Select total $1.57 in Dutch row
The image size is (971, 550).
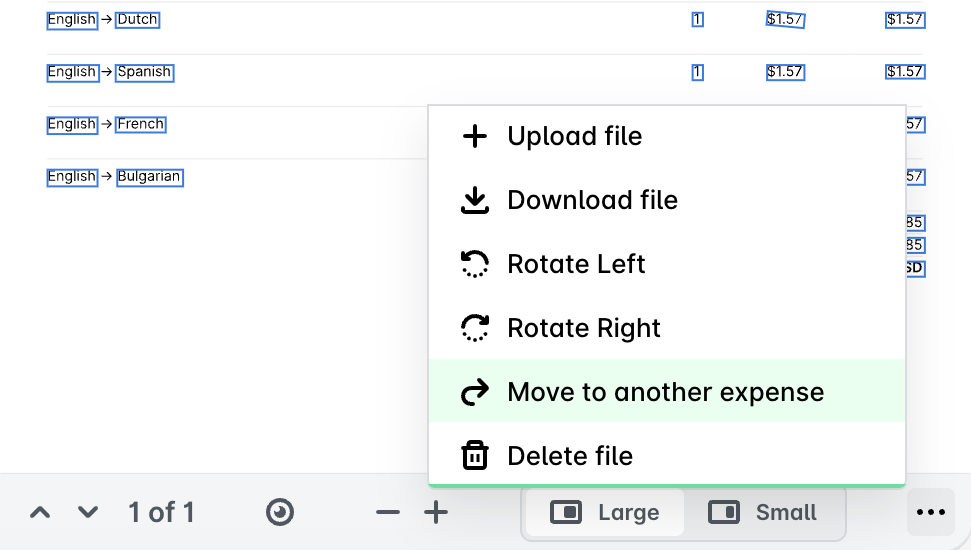905,20
